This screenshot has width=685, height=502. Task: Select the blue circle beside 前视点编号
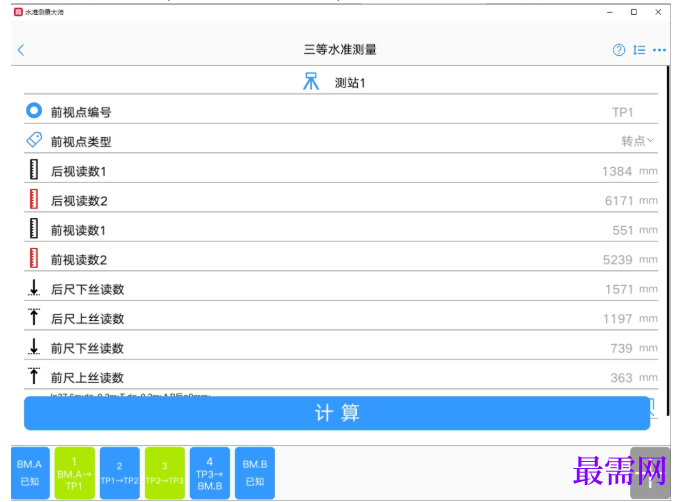coord(34,111)
